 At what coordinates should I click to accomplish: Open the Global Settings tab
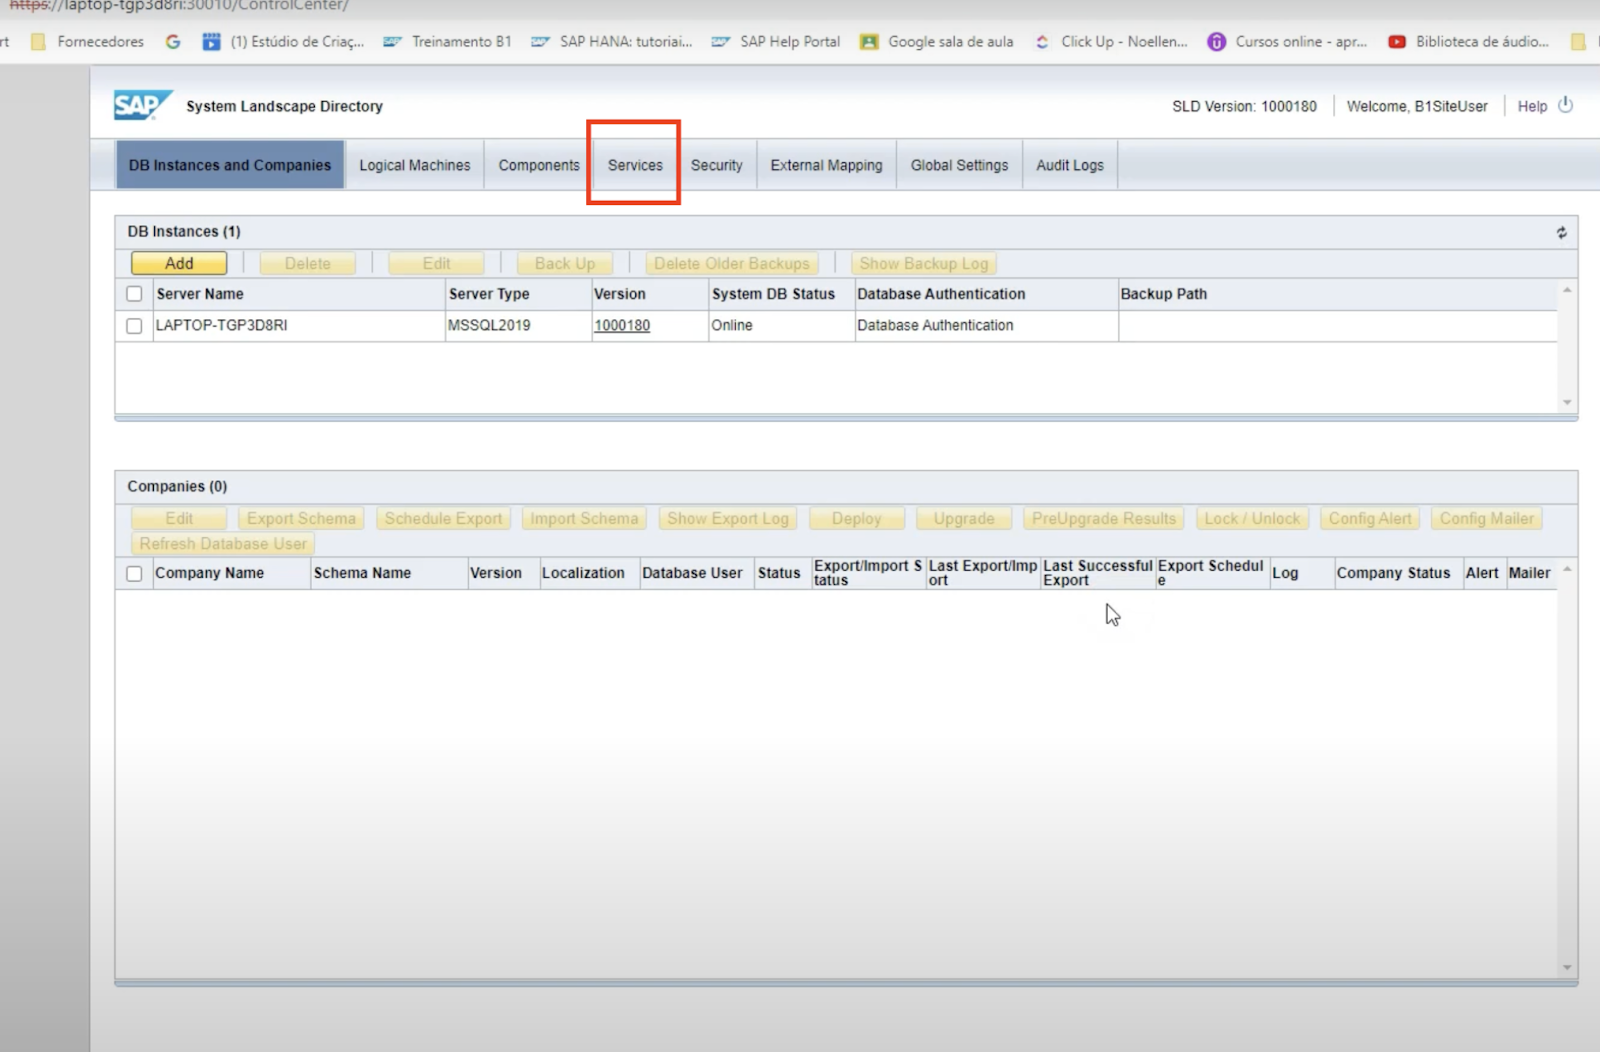click(x=959, y=165)
